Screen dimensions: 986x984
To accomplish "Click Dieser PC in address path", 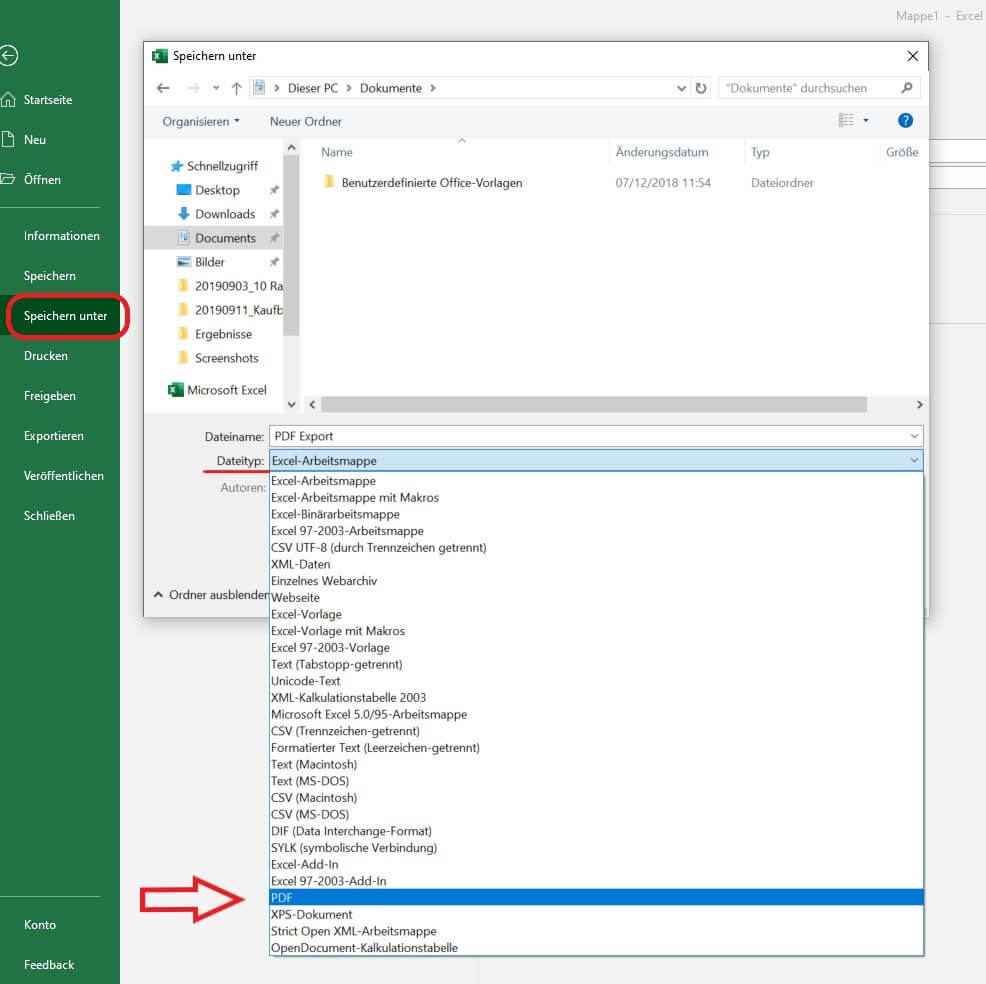I will coord(313,88).
